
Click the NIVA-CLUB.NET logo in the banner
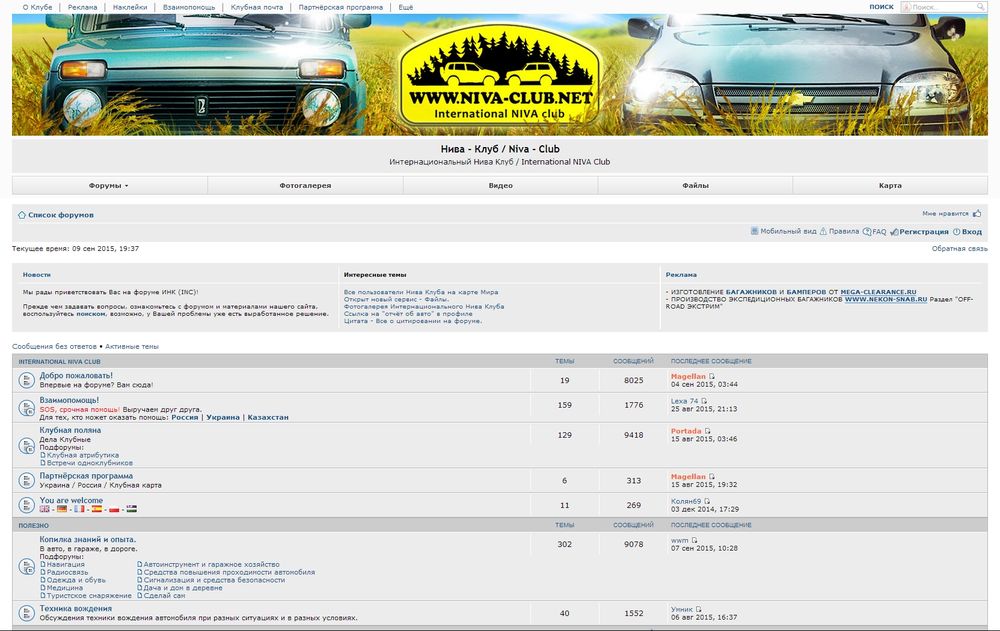click(x=500, y=76)
